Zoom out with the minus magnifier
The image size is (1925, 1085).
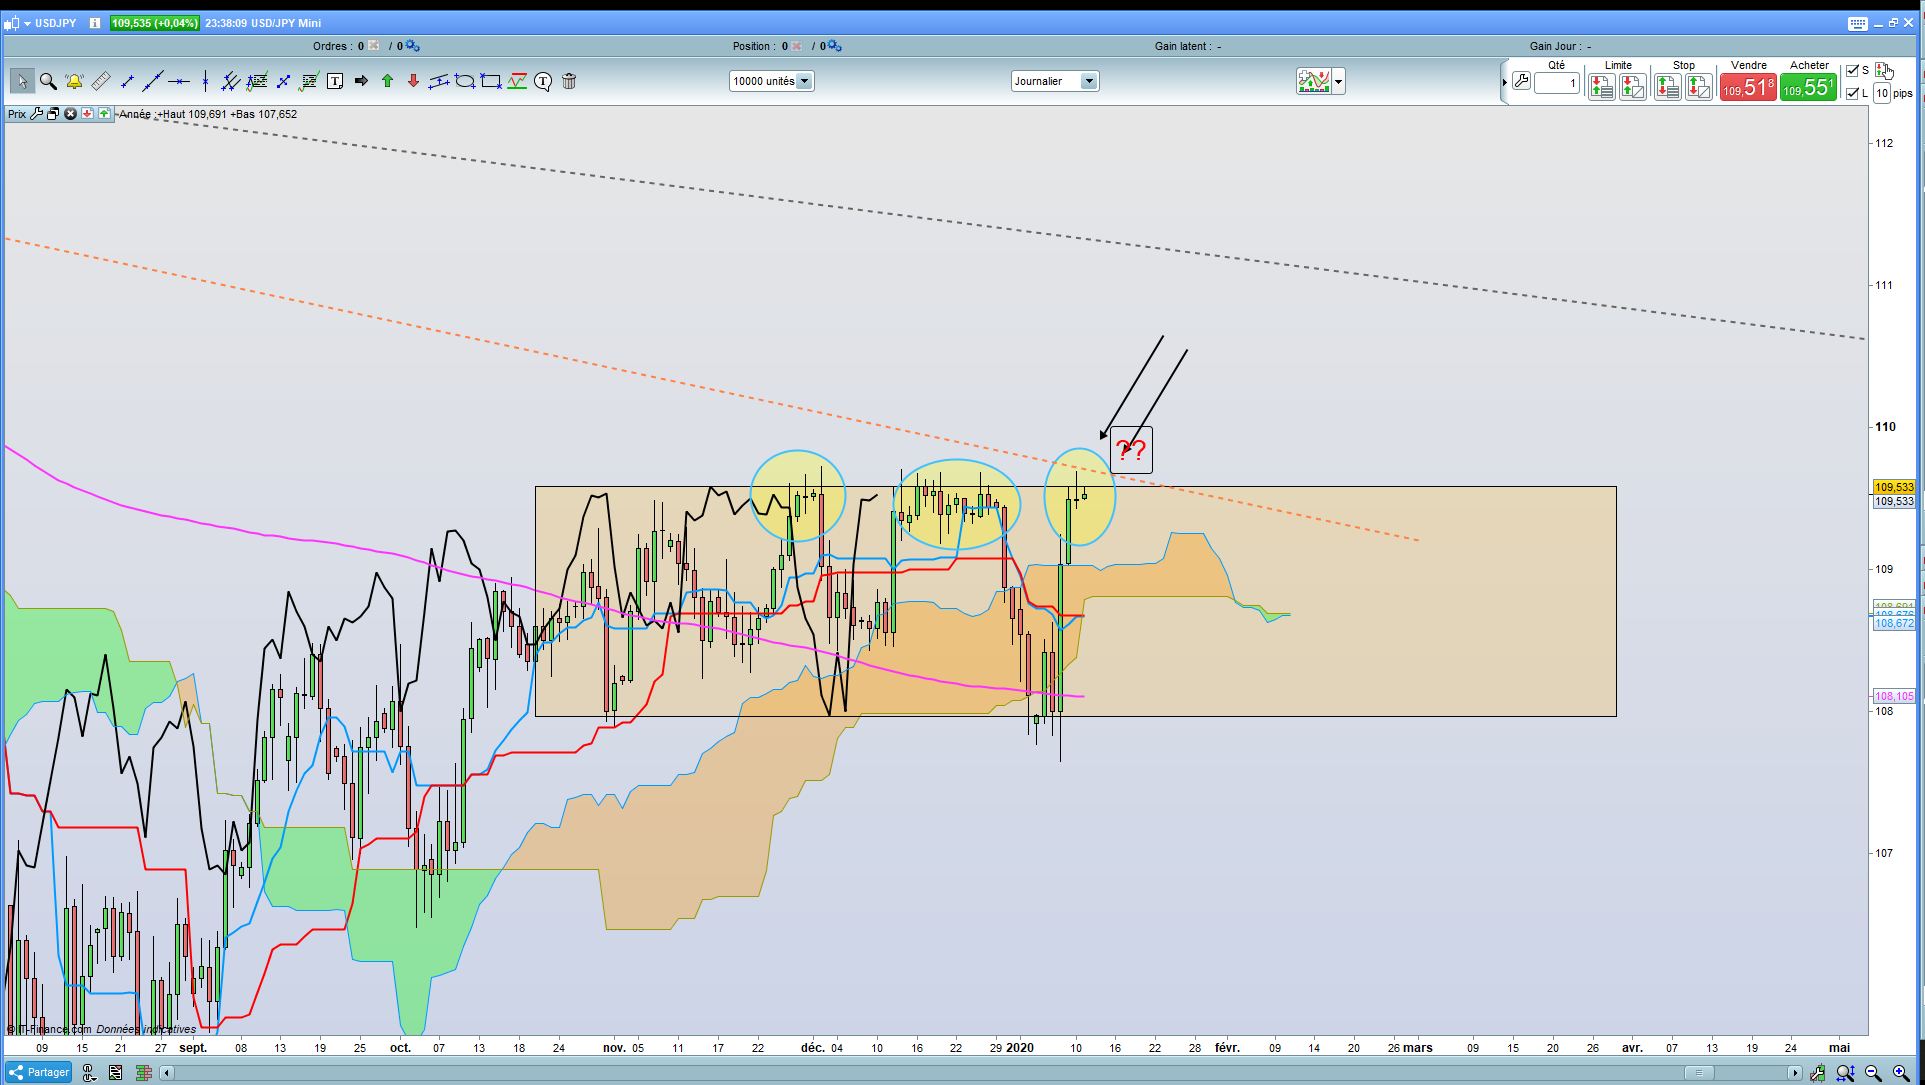point(1873,1073)
